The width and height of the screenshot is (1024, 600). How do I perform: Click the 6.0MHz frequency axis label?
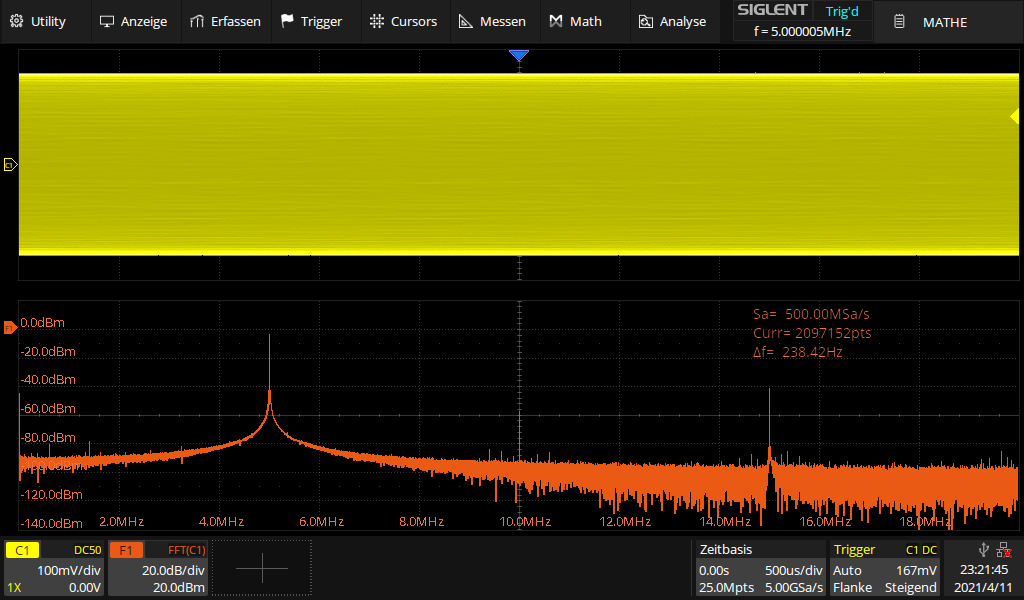321,522
